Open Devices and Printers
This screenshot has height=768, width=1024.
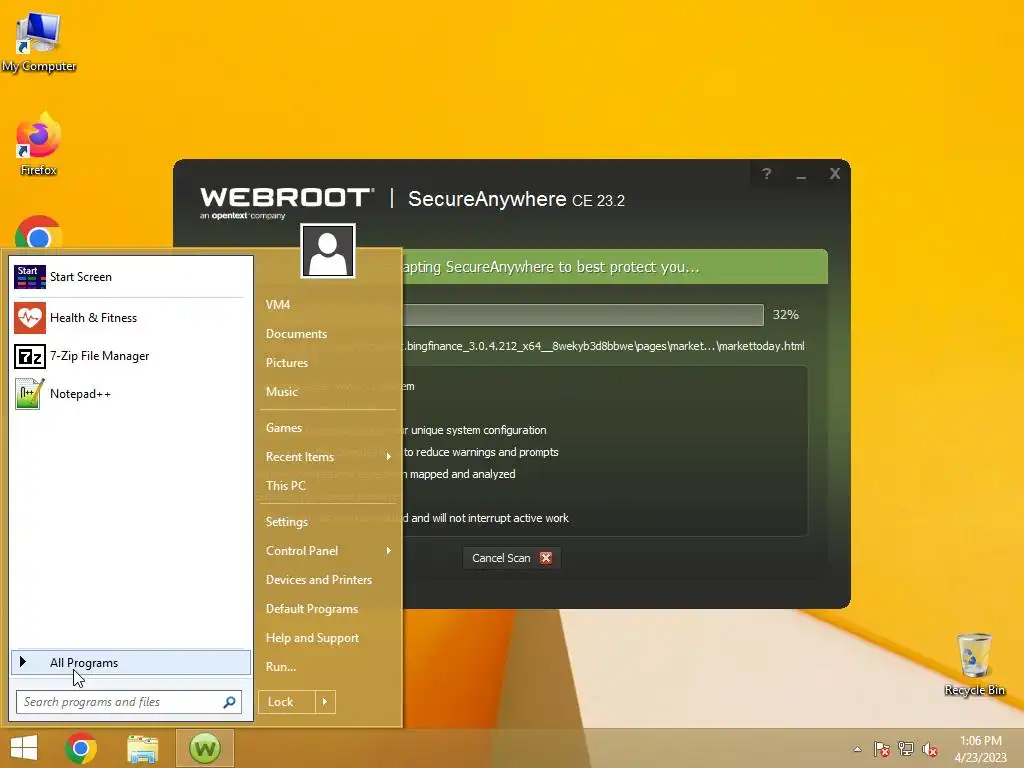pyautogui.click(x=319, y=579)
